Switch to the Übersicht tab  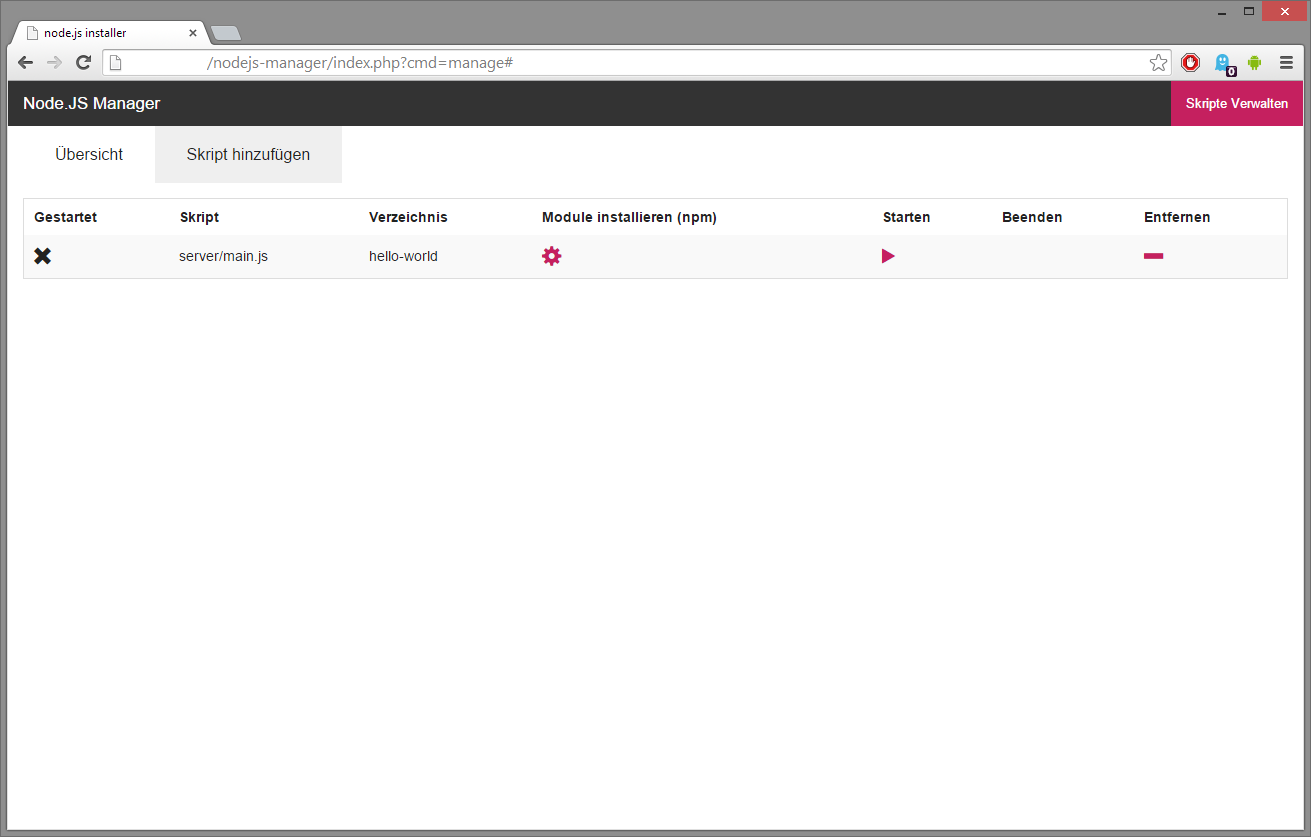89,154
